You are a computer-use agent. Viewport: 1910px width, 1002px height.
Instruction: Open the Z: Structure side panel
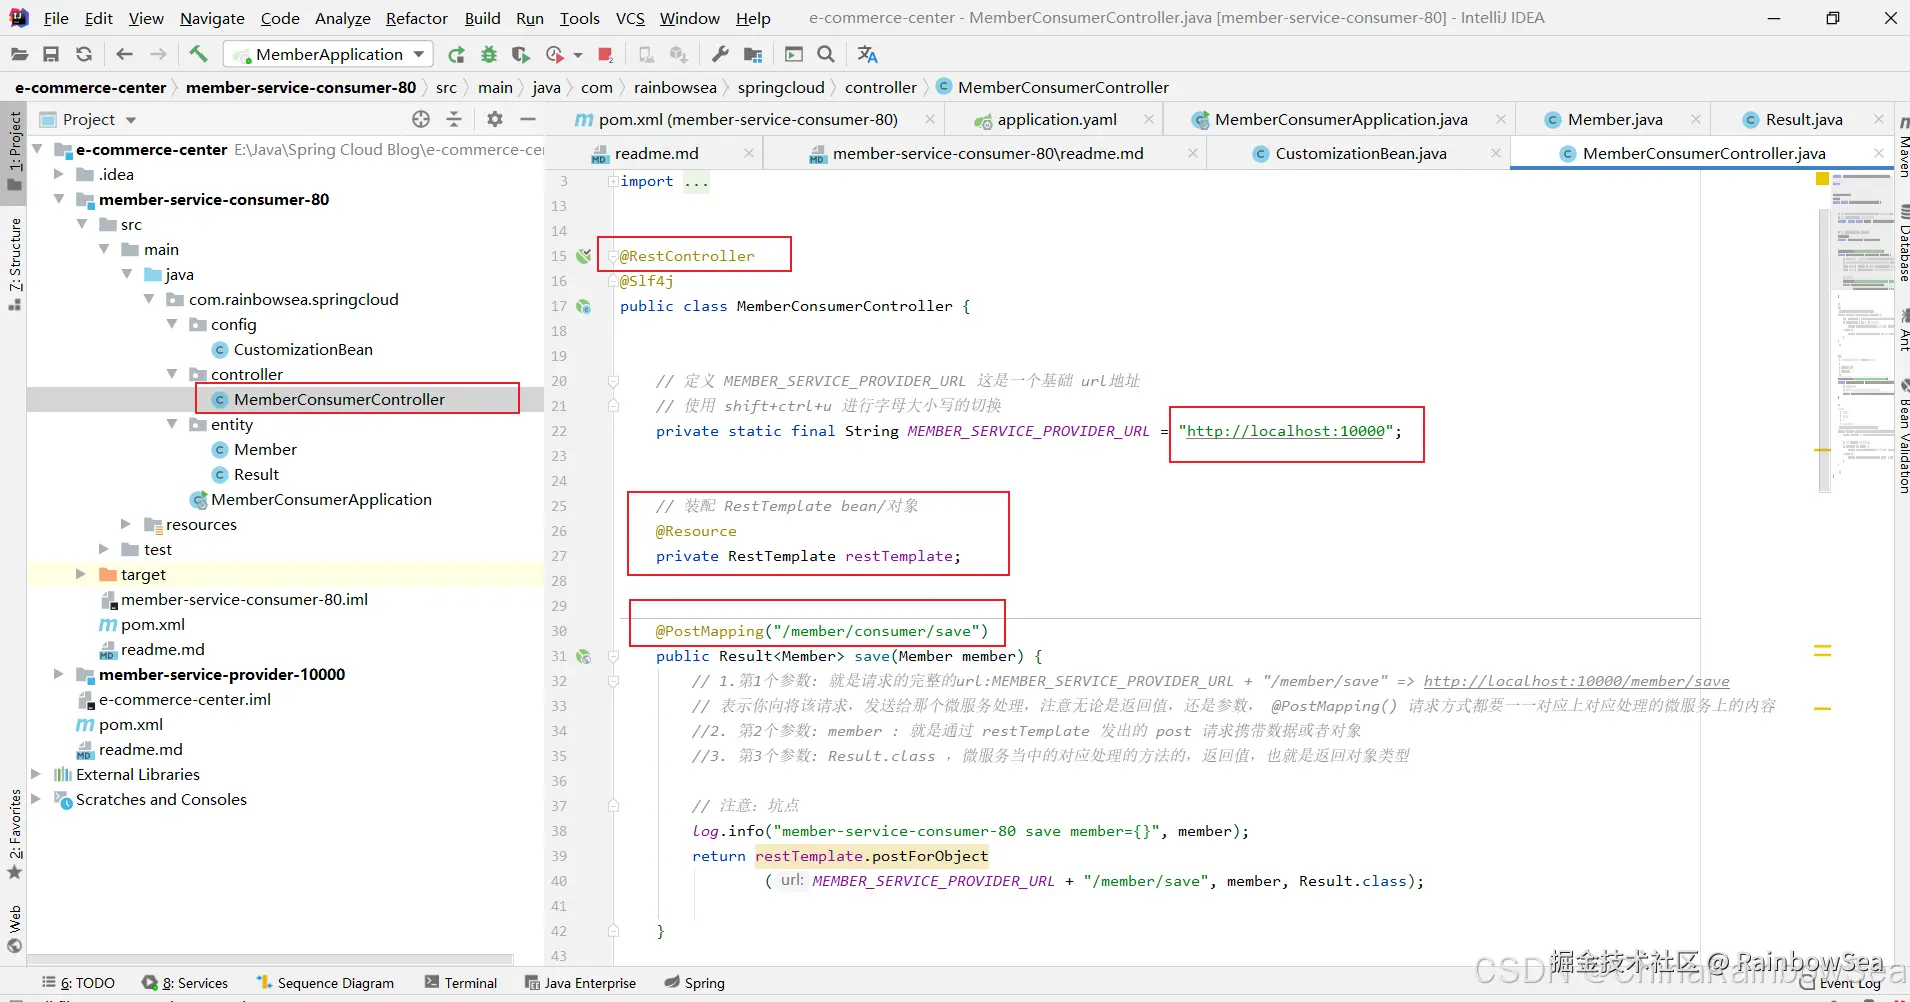pyautogui.click(x=14, y=262)
